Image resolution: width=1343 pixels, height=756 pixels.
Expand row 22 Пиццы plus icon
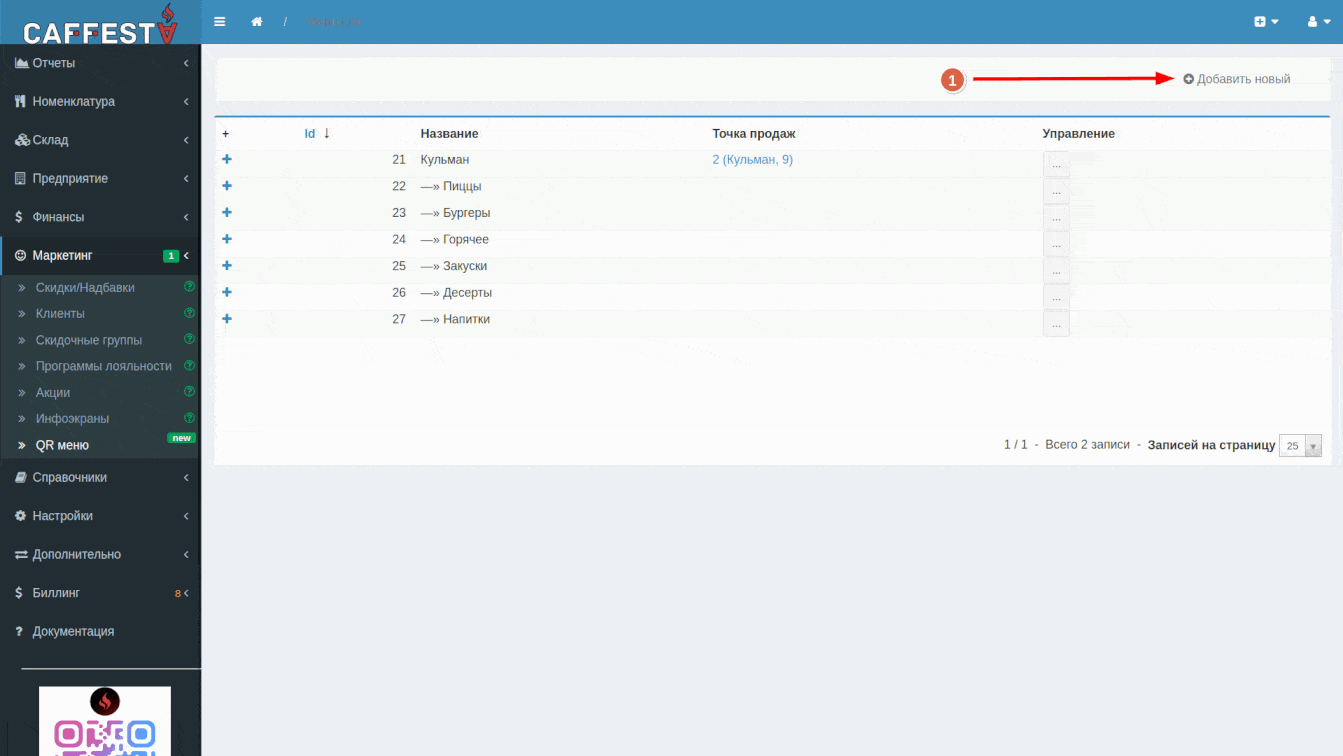(227, 186)
